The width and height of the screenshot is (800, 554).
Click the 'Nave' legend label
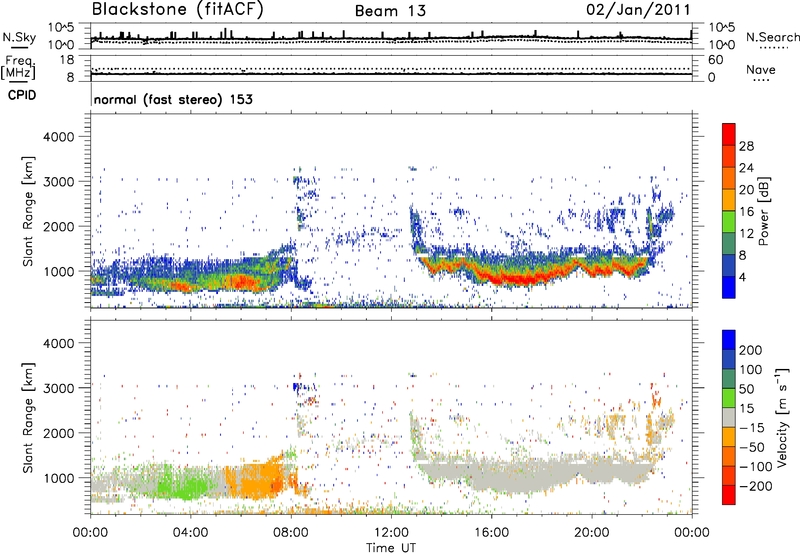click(x=760, y=69)
